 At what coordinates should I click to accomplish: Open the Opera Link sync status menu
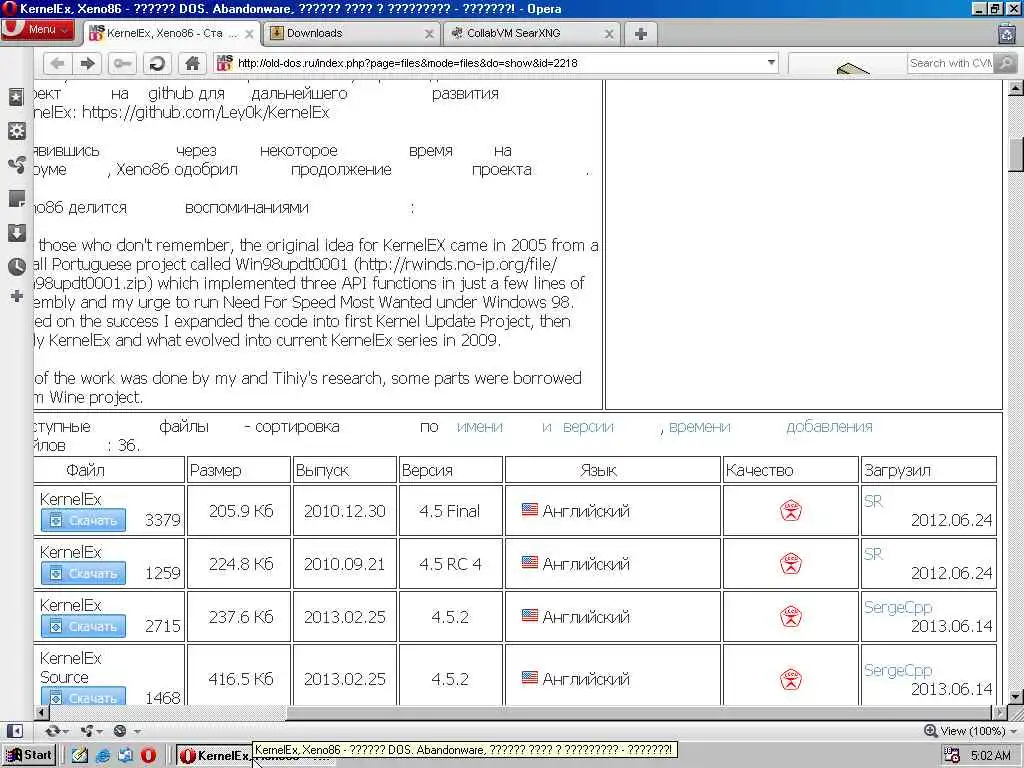[57, 731]
